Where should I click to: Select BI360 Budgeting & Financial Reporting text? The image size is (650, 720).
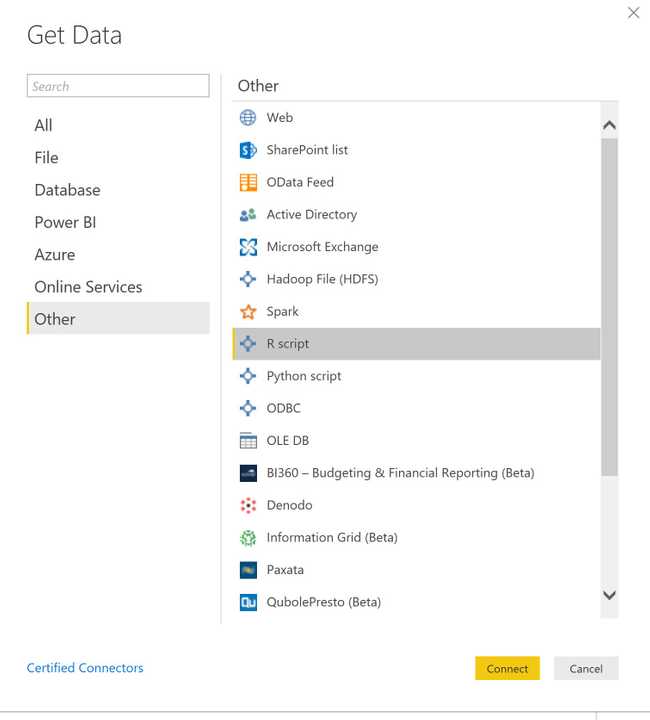point(400,473)
